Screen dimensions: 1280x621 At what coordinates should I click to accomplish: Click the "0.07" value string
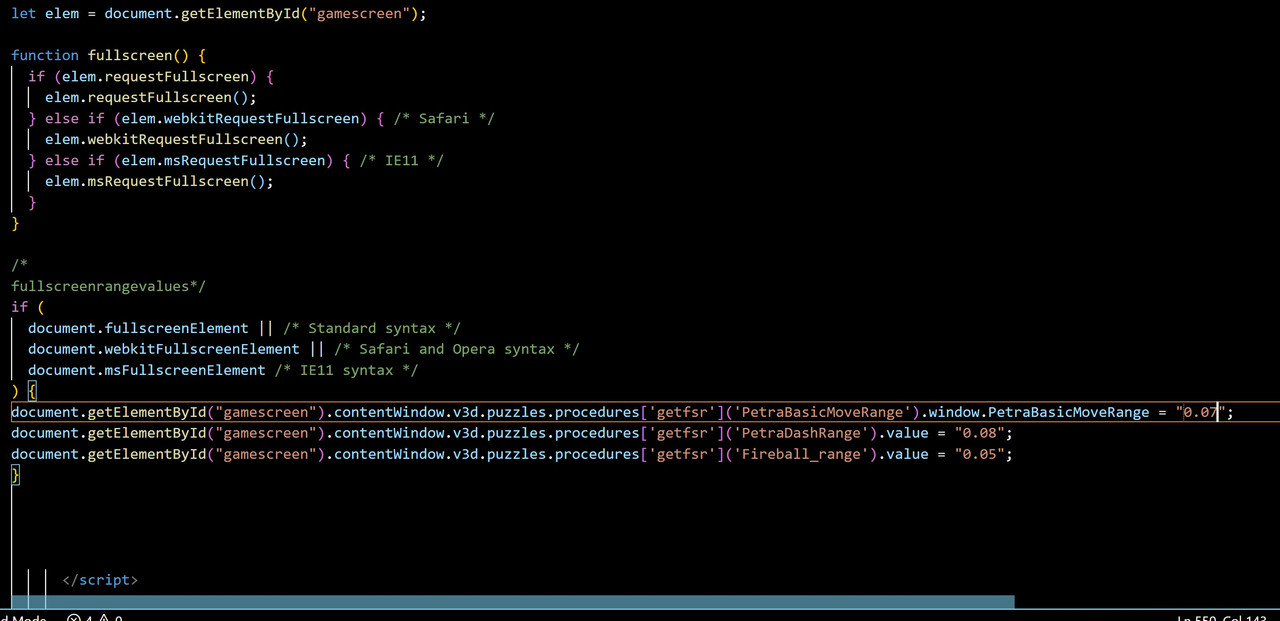tap(1201, 412)
